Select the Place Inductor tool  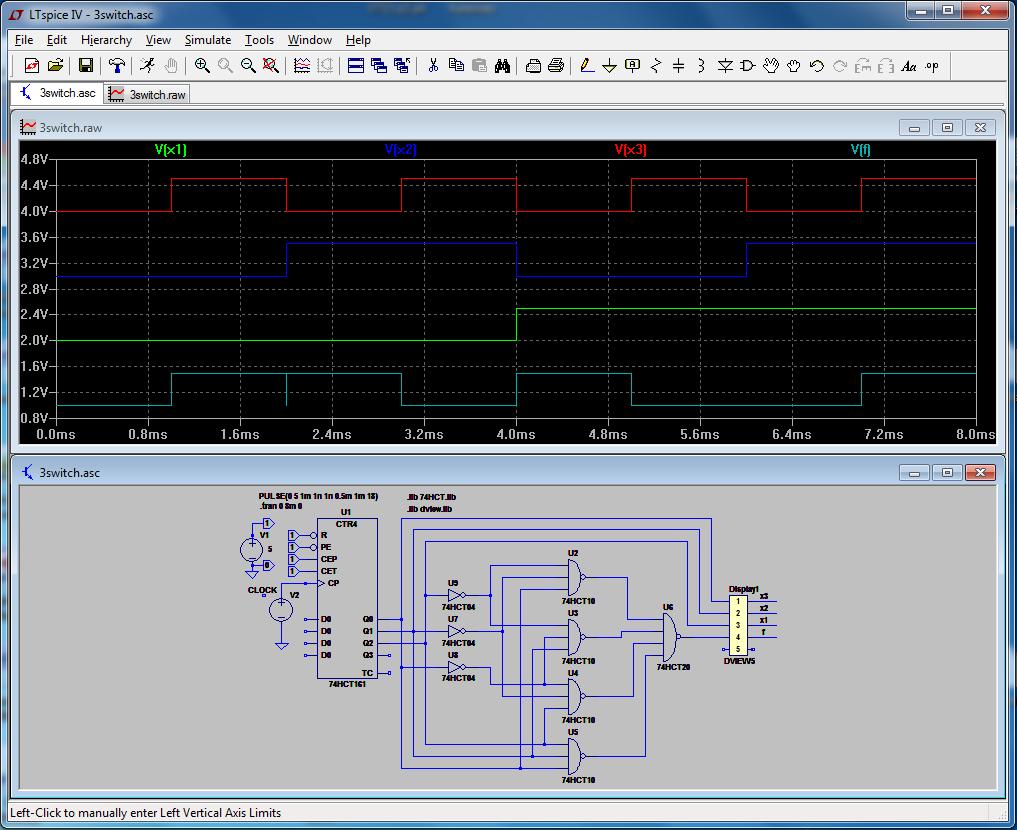[x=701, y=65]
